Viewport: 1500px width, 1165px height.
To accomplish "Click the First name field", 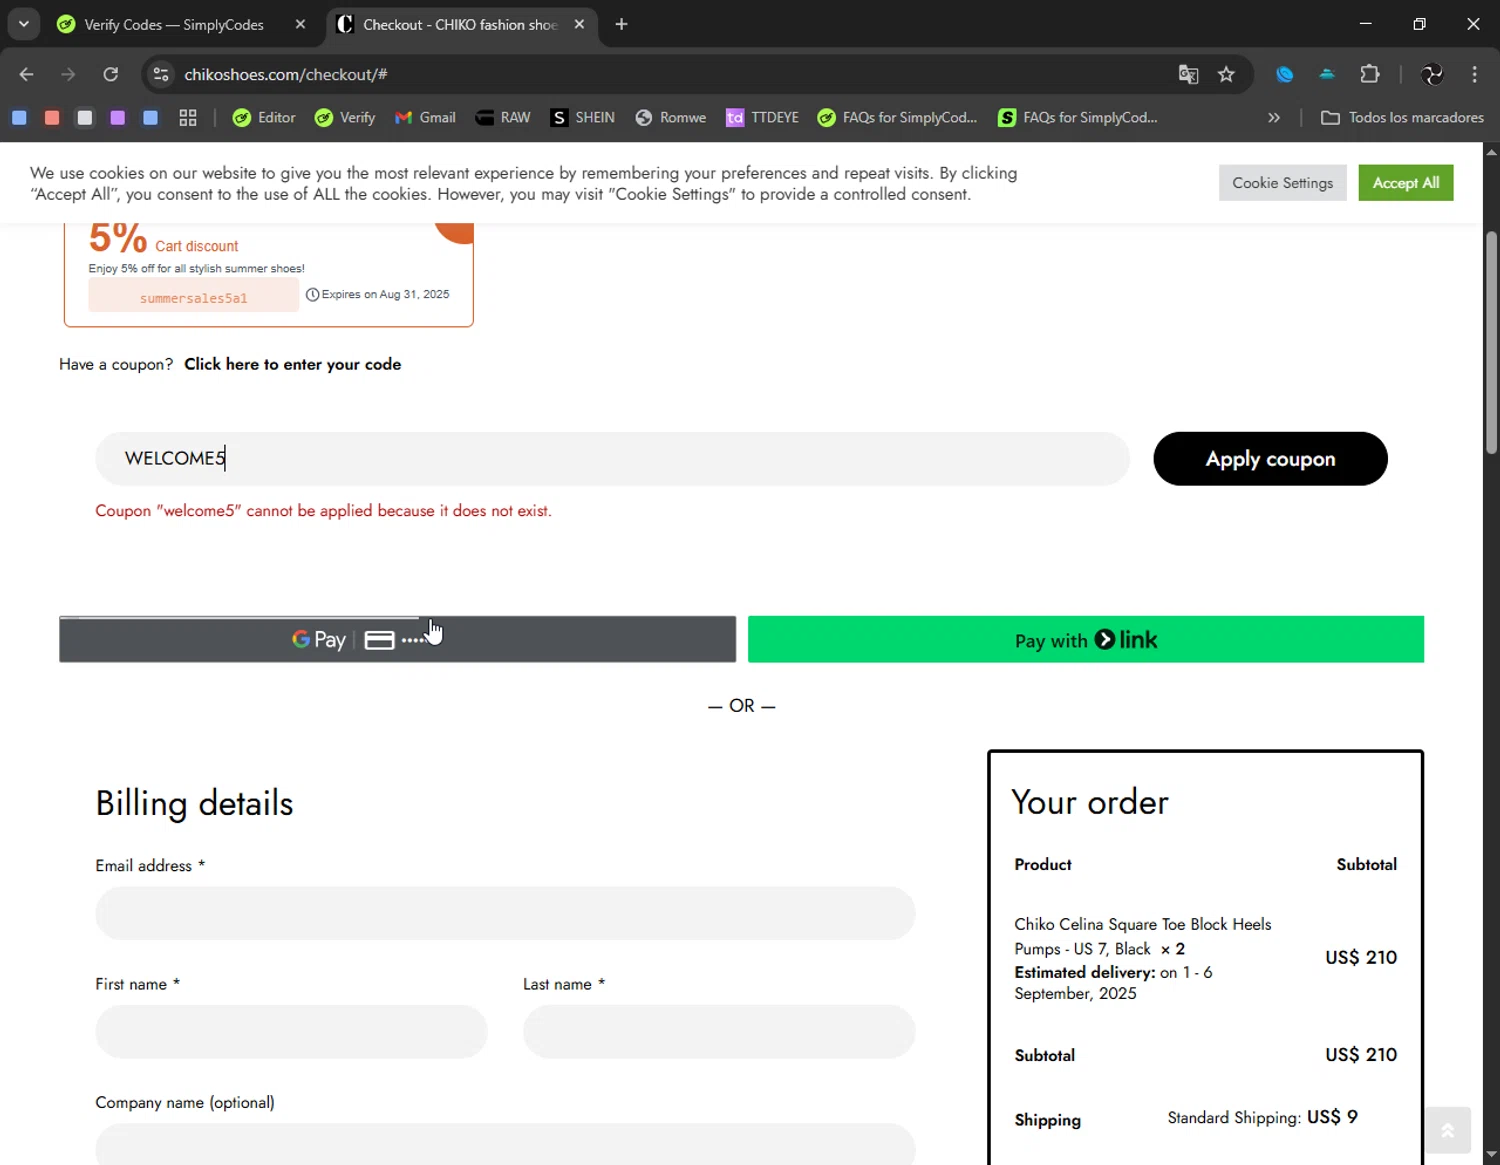I will [x=291, y=1031].
